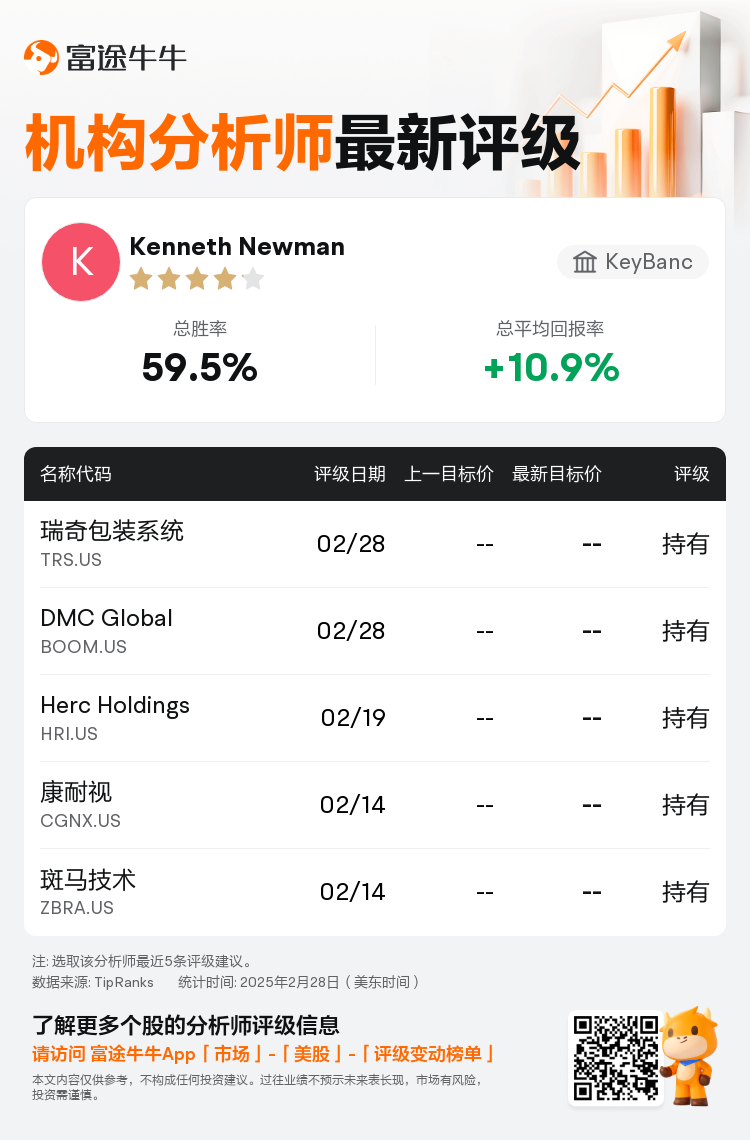Open DMC Global BOOM.US row

tap(375, 631)
